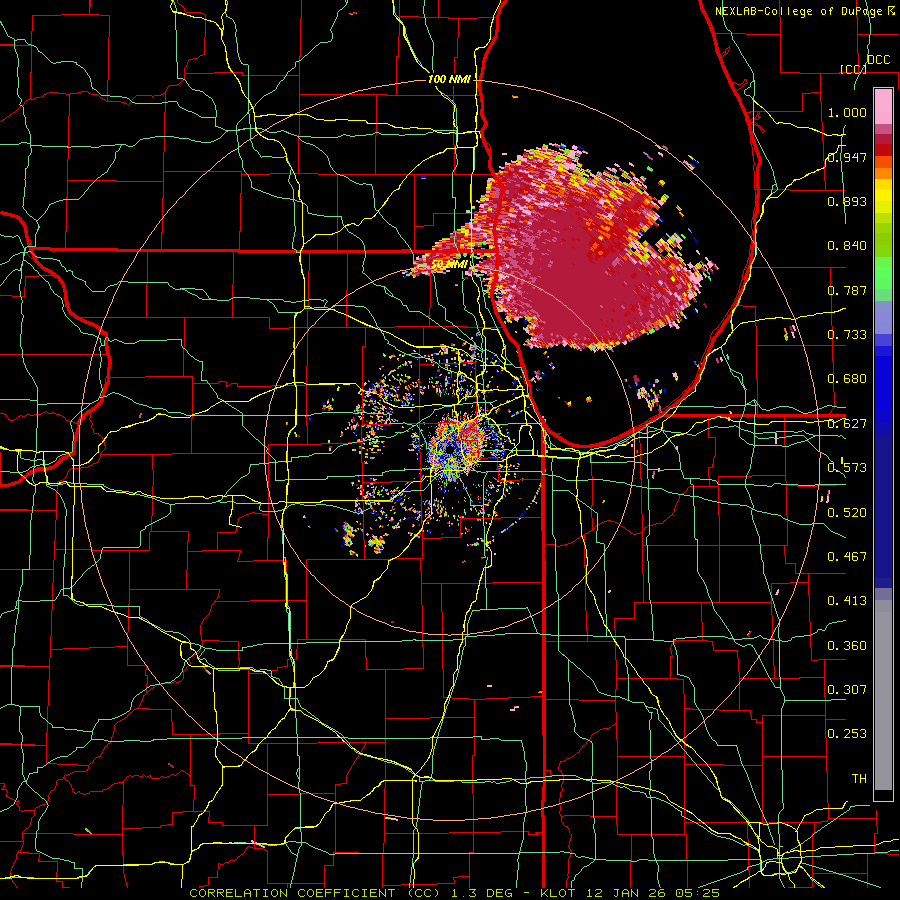This screenshot has width=900, height=900.
Task: Click the 0.733 scale value
Action: click(847, 335)
